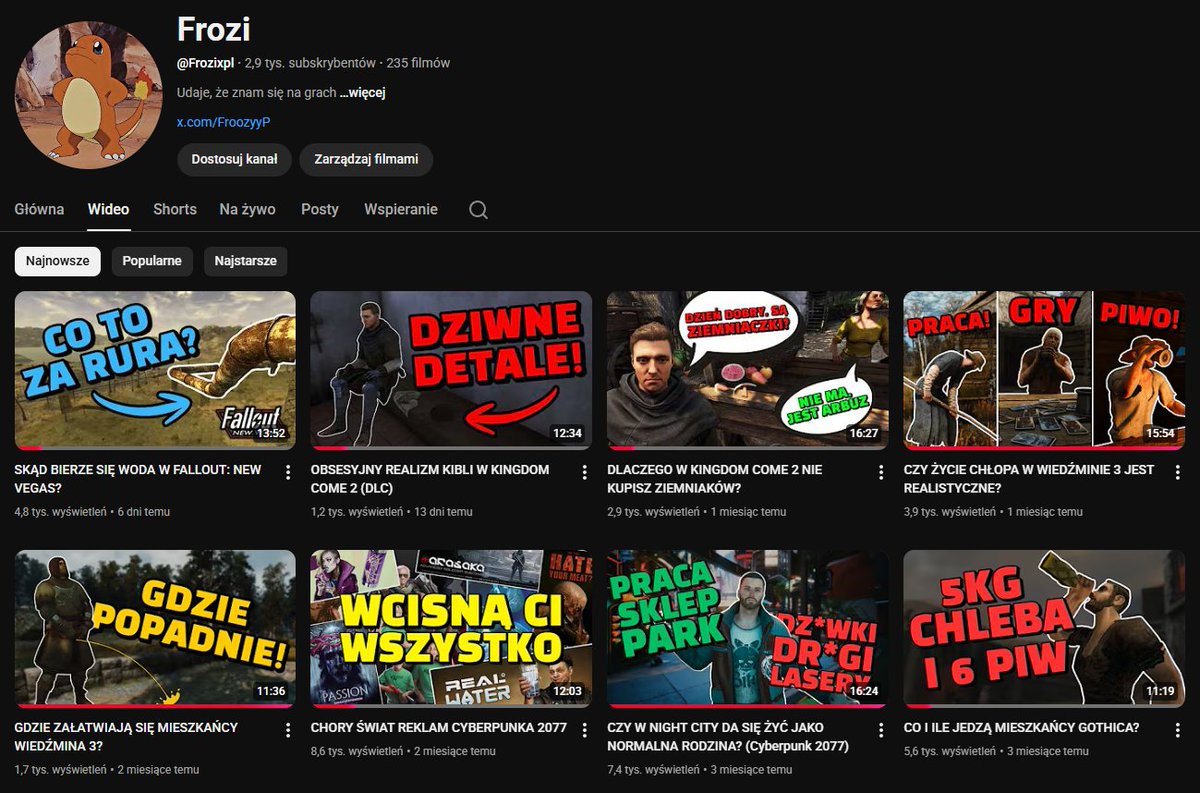Open options menu for Kingdom Come 2 ziemniaków video
1200x793 pixels.
coord(881,472)
